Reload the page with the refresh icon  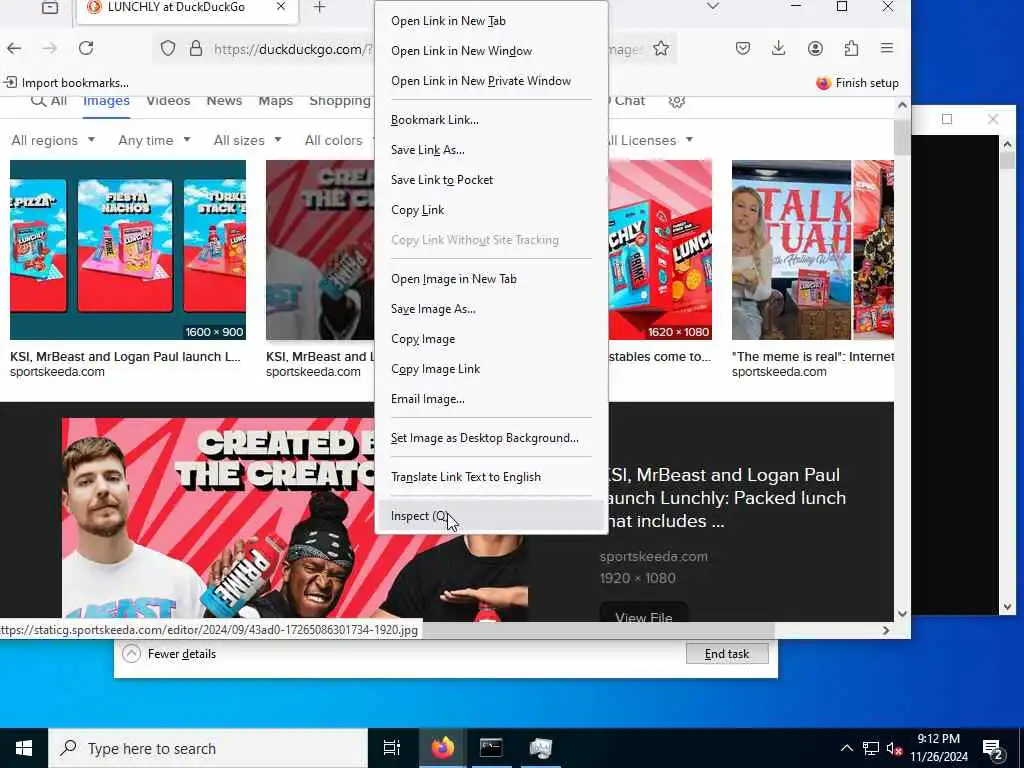coord(86,48)
